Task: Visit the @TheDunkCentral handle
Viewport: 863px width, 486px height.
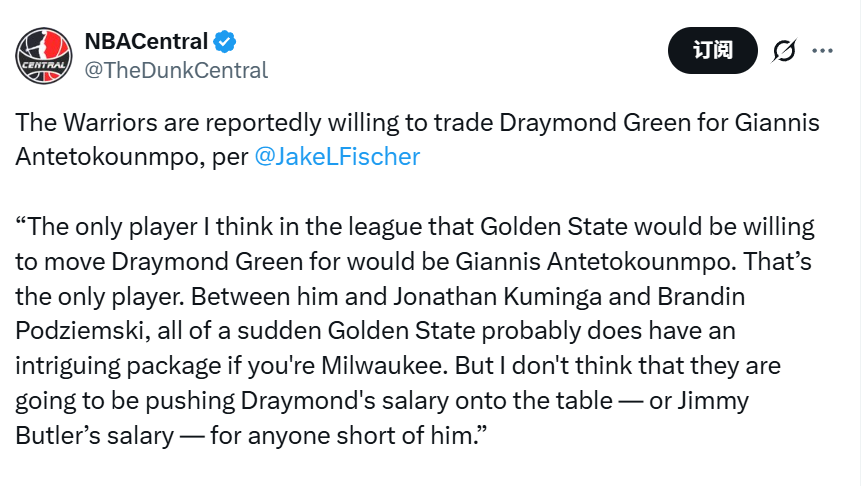Action: point(176,70)
